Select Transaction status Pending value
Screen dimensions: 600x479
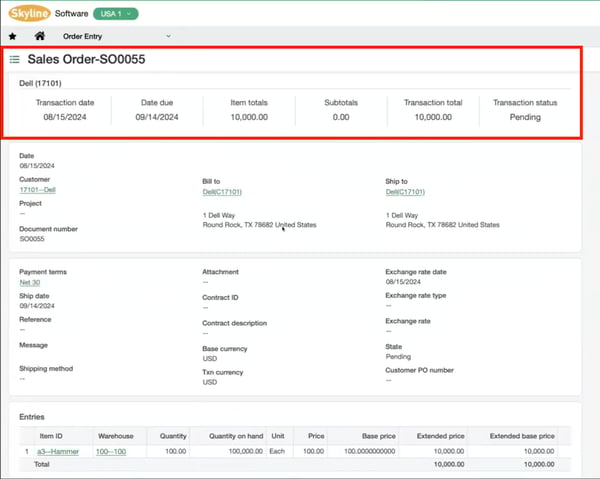point(525,117)
